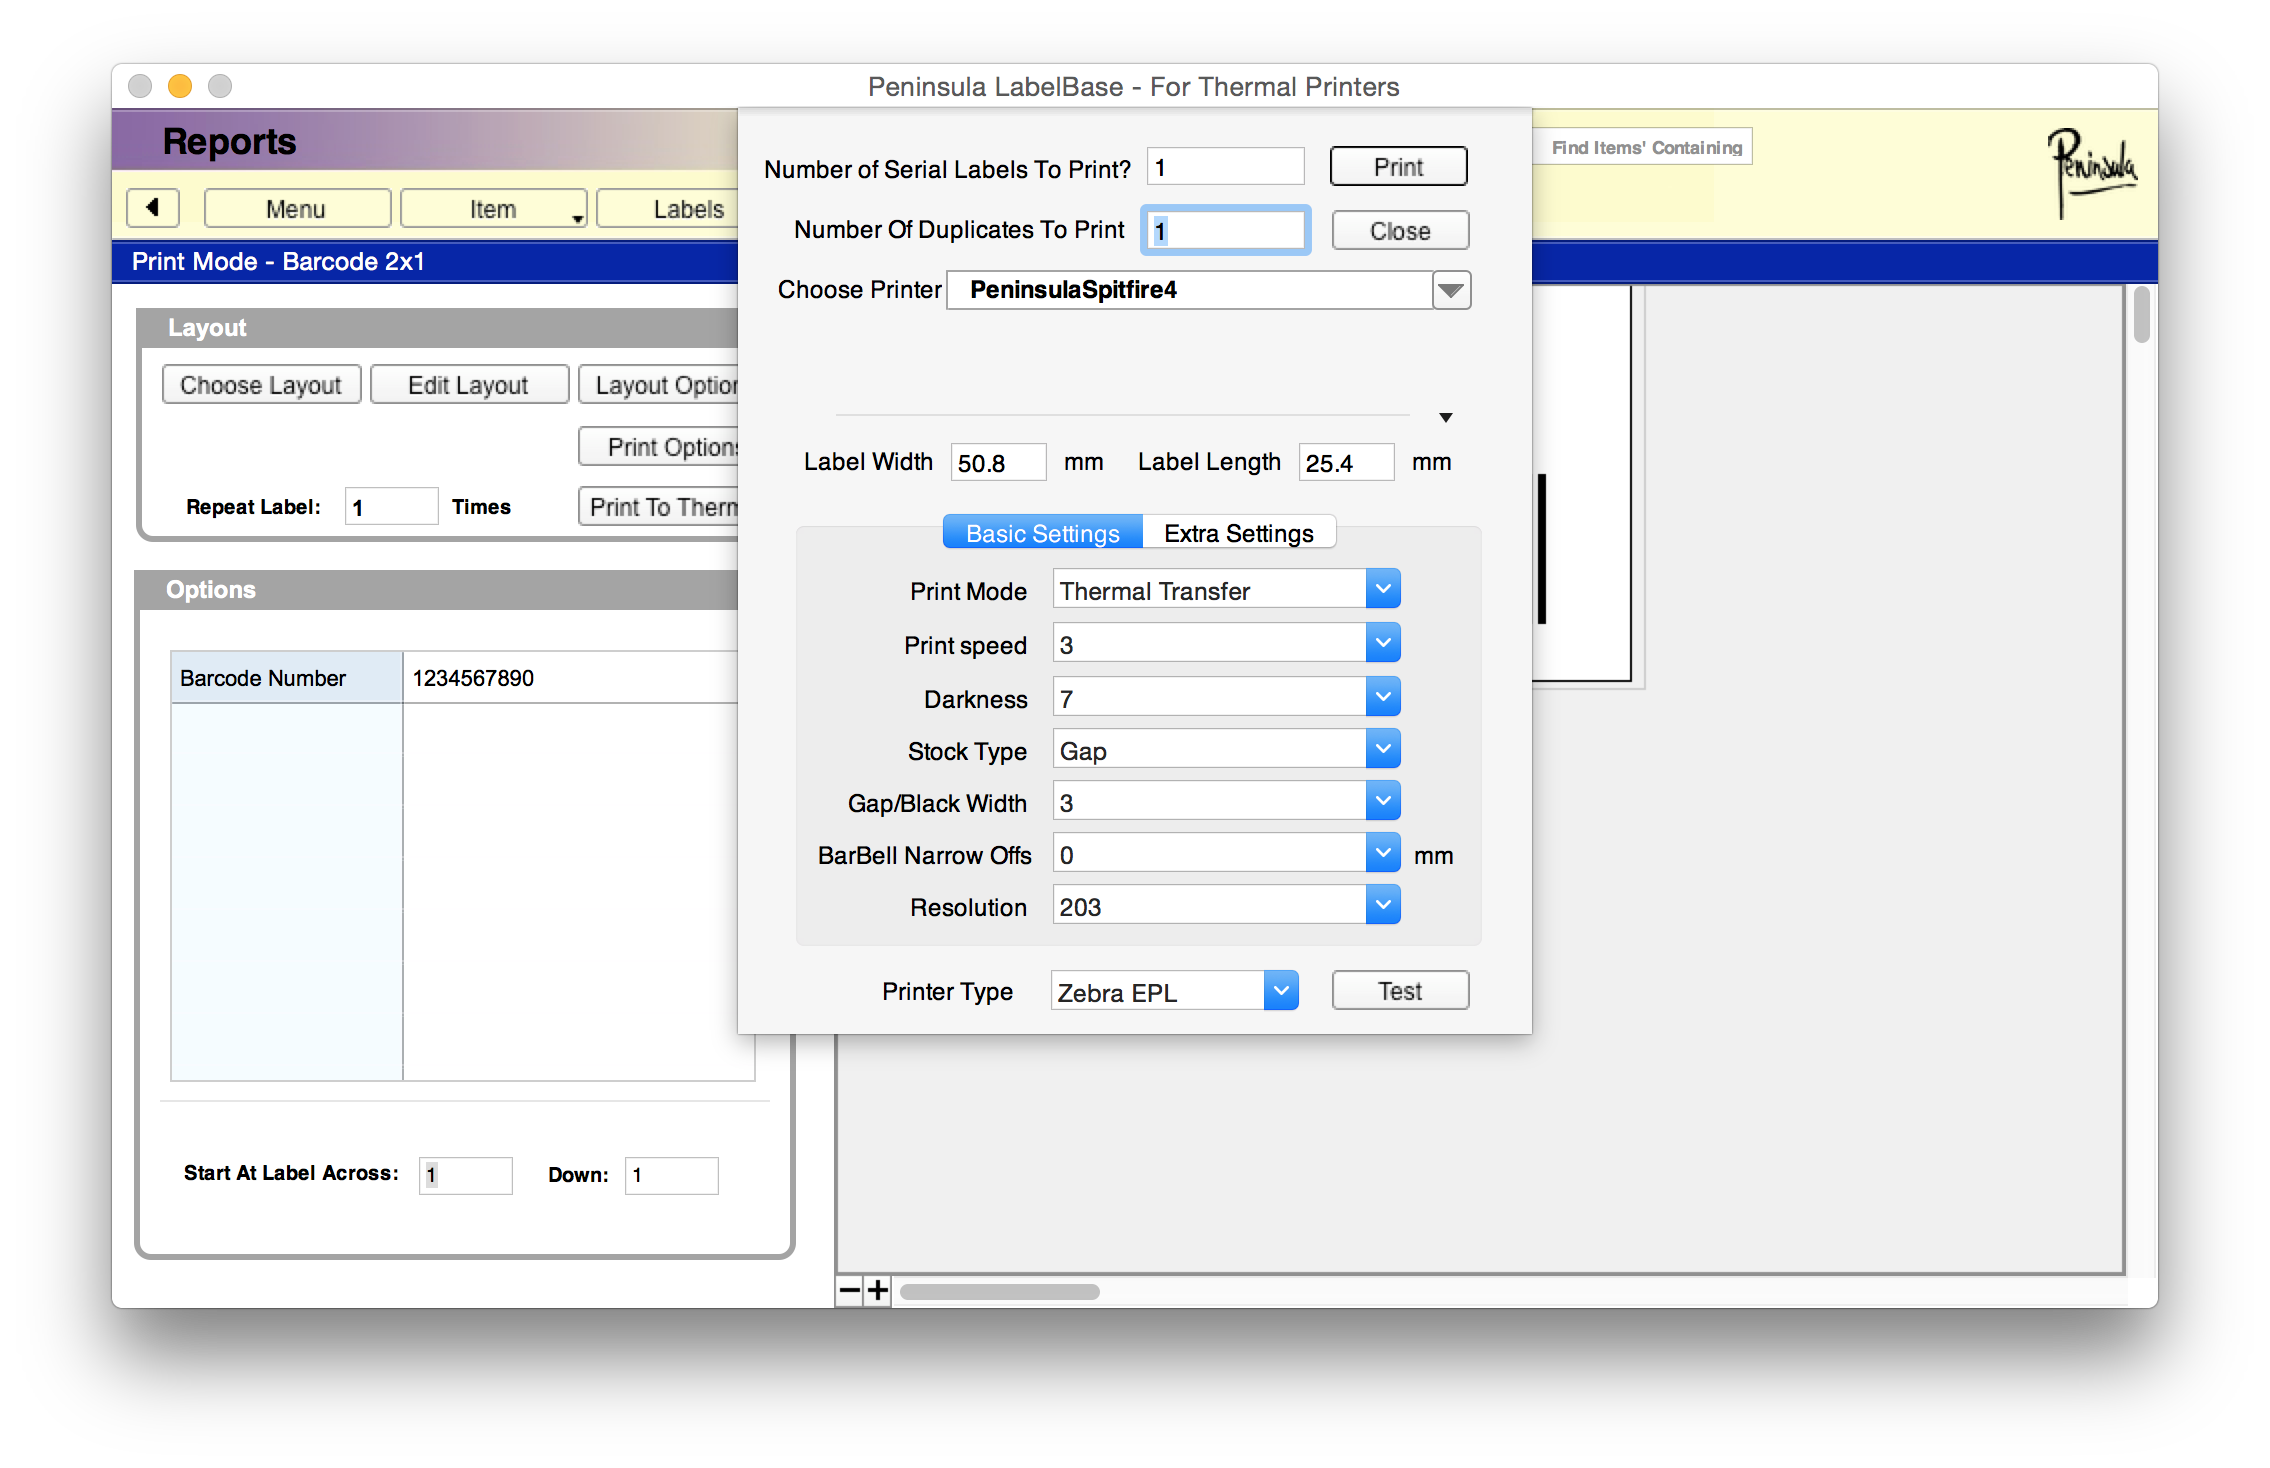Click the Choose Layout button

(x=261, y=385)
